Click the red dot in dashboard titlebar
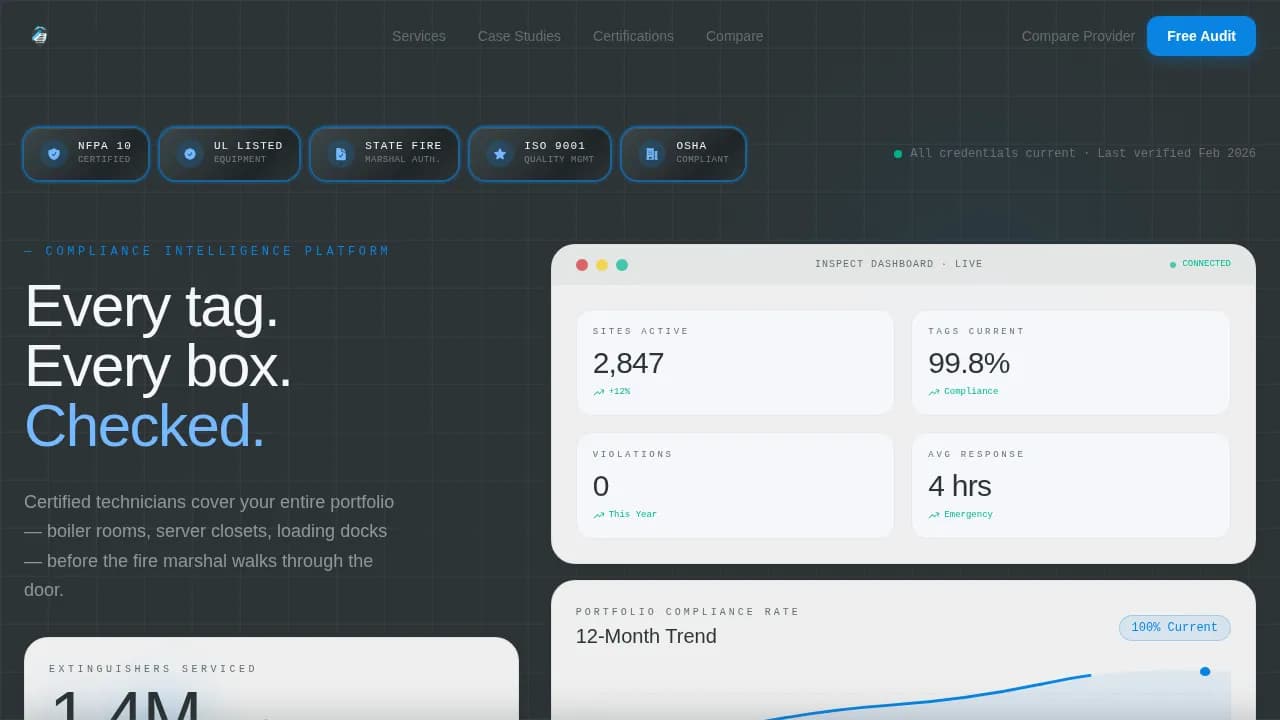The image size is (1280, 720). (x=582, y=265)
